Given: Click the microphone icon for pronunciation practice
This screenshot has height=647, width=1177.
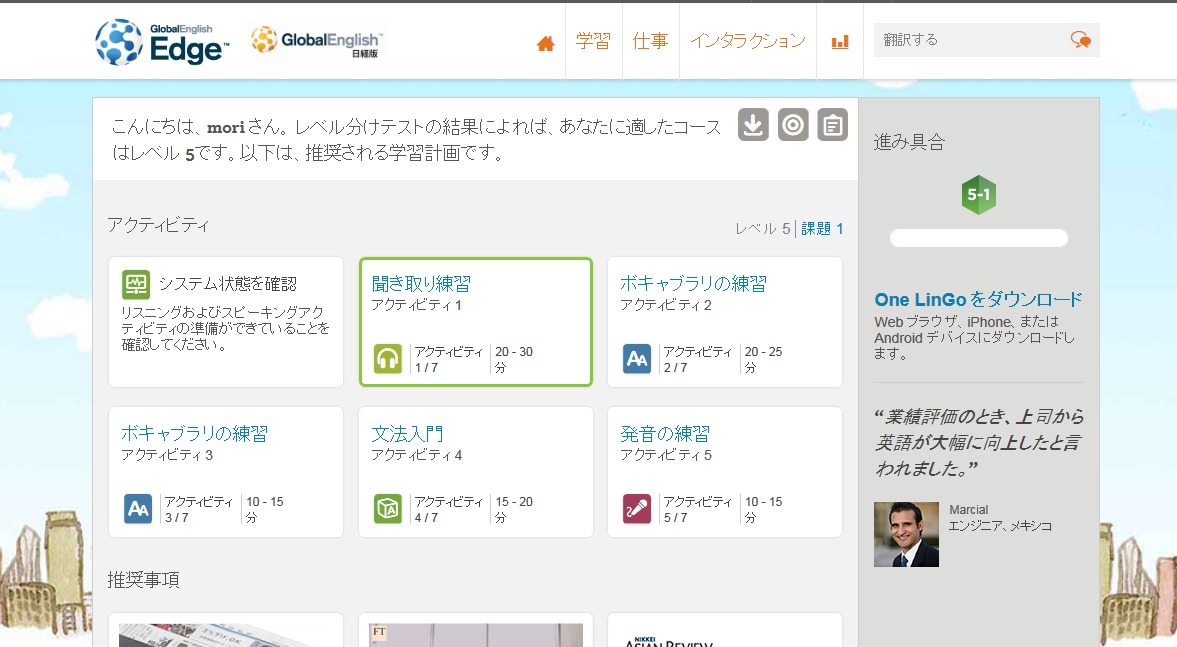Looking at the screenshot, I should [x=637, y=509].
